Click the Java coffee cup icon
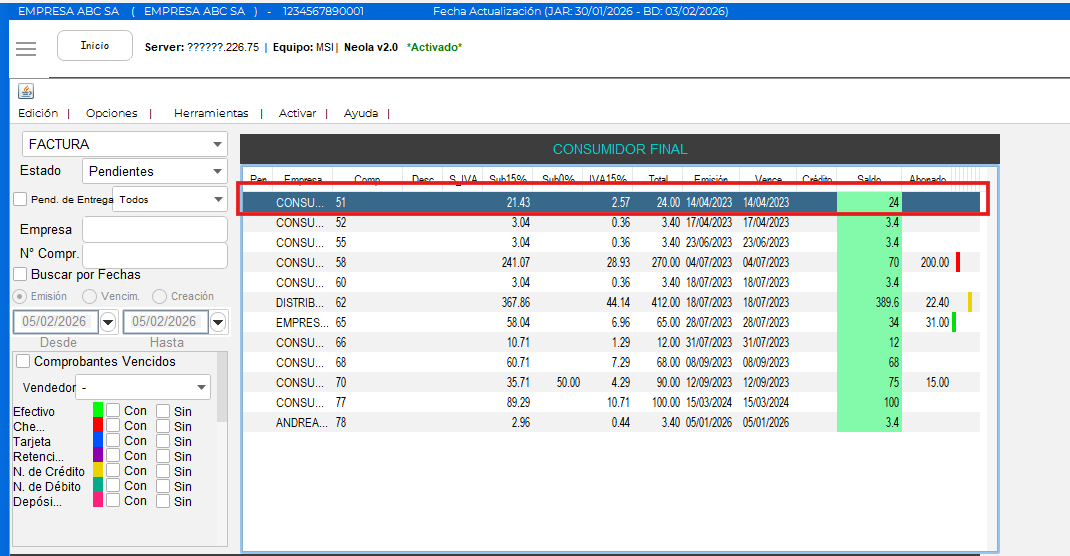This screenshot has width=1070, height=556. coord(26,92)
